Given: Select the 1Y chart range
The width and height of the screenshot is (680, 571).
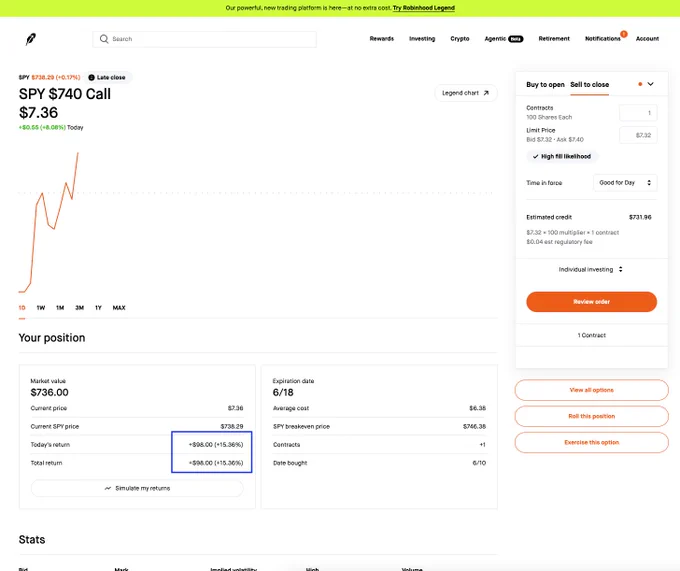Looking at the screenshot, I should pyautogui.click(x=98, y=308).
